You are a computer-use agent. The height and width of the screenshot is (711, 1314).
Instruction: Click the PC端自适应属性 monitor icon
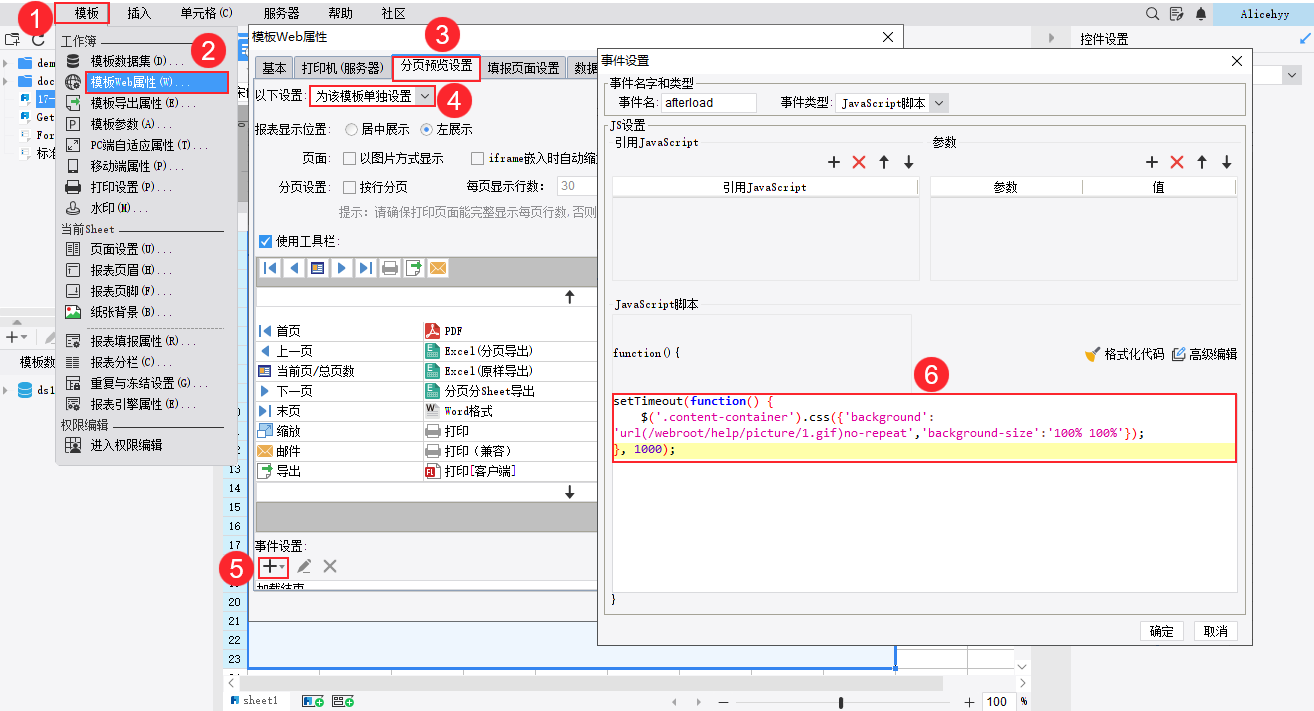pyautogui.click(x=73, y=145)
